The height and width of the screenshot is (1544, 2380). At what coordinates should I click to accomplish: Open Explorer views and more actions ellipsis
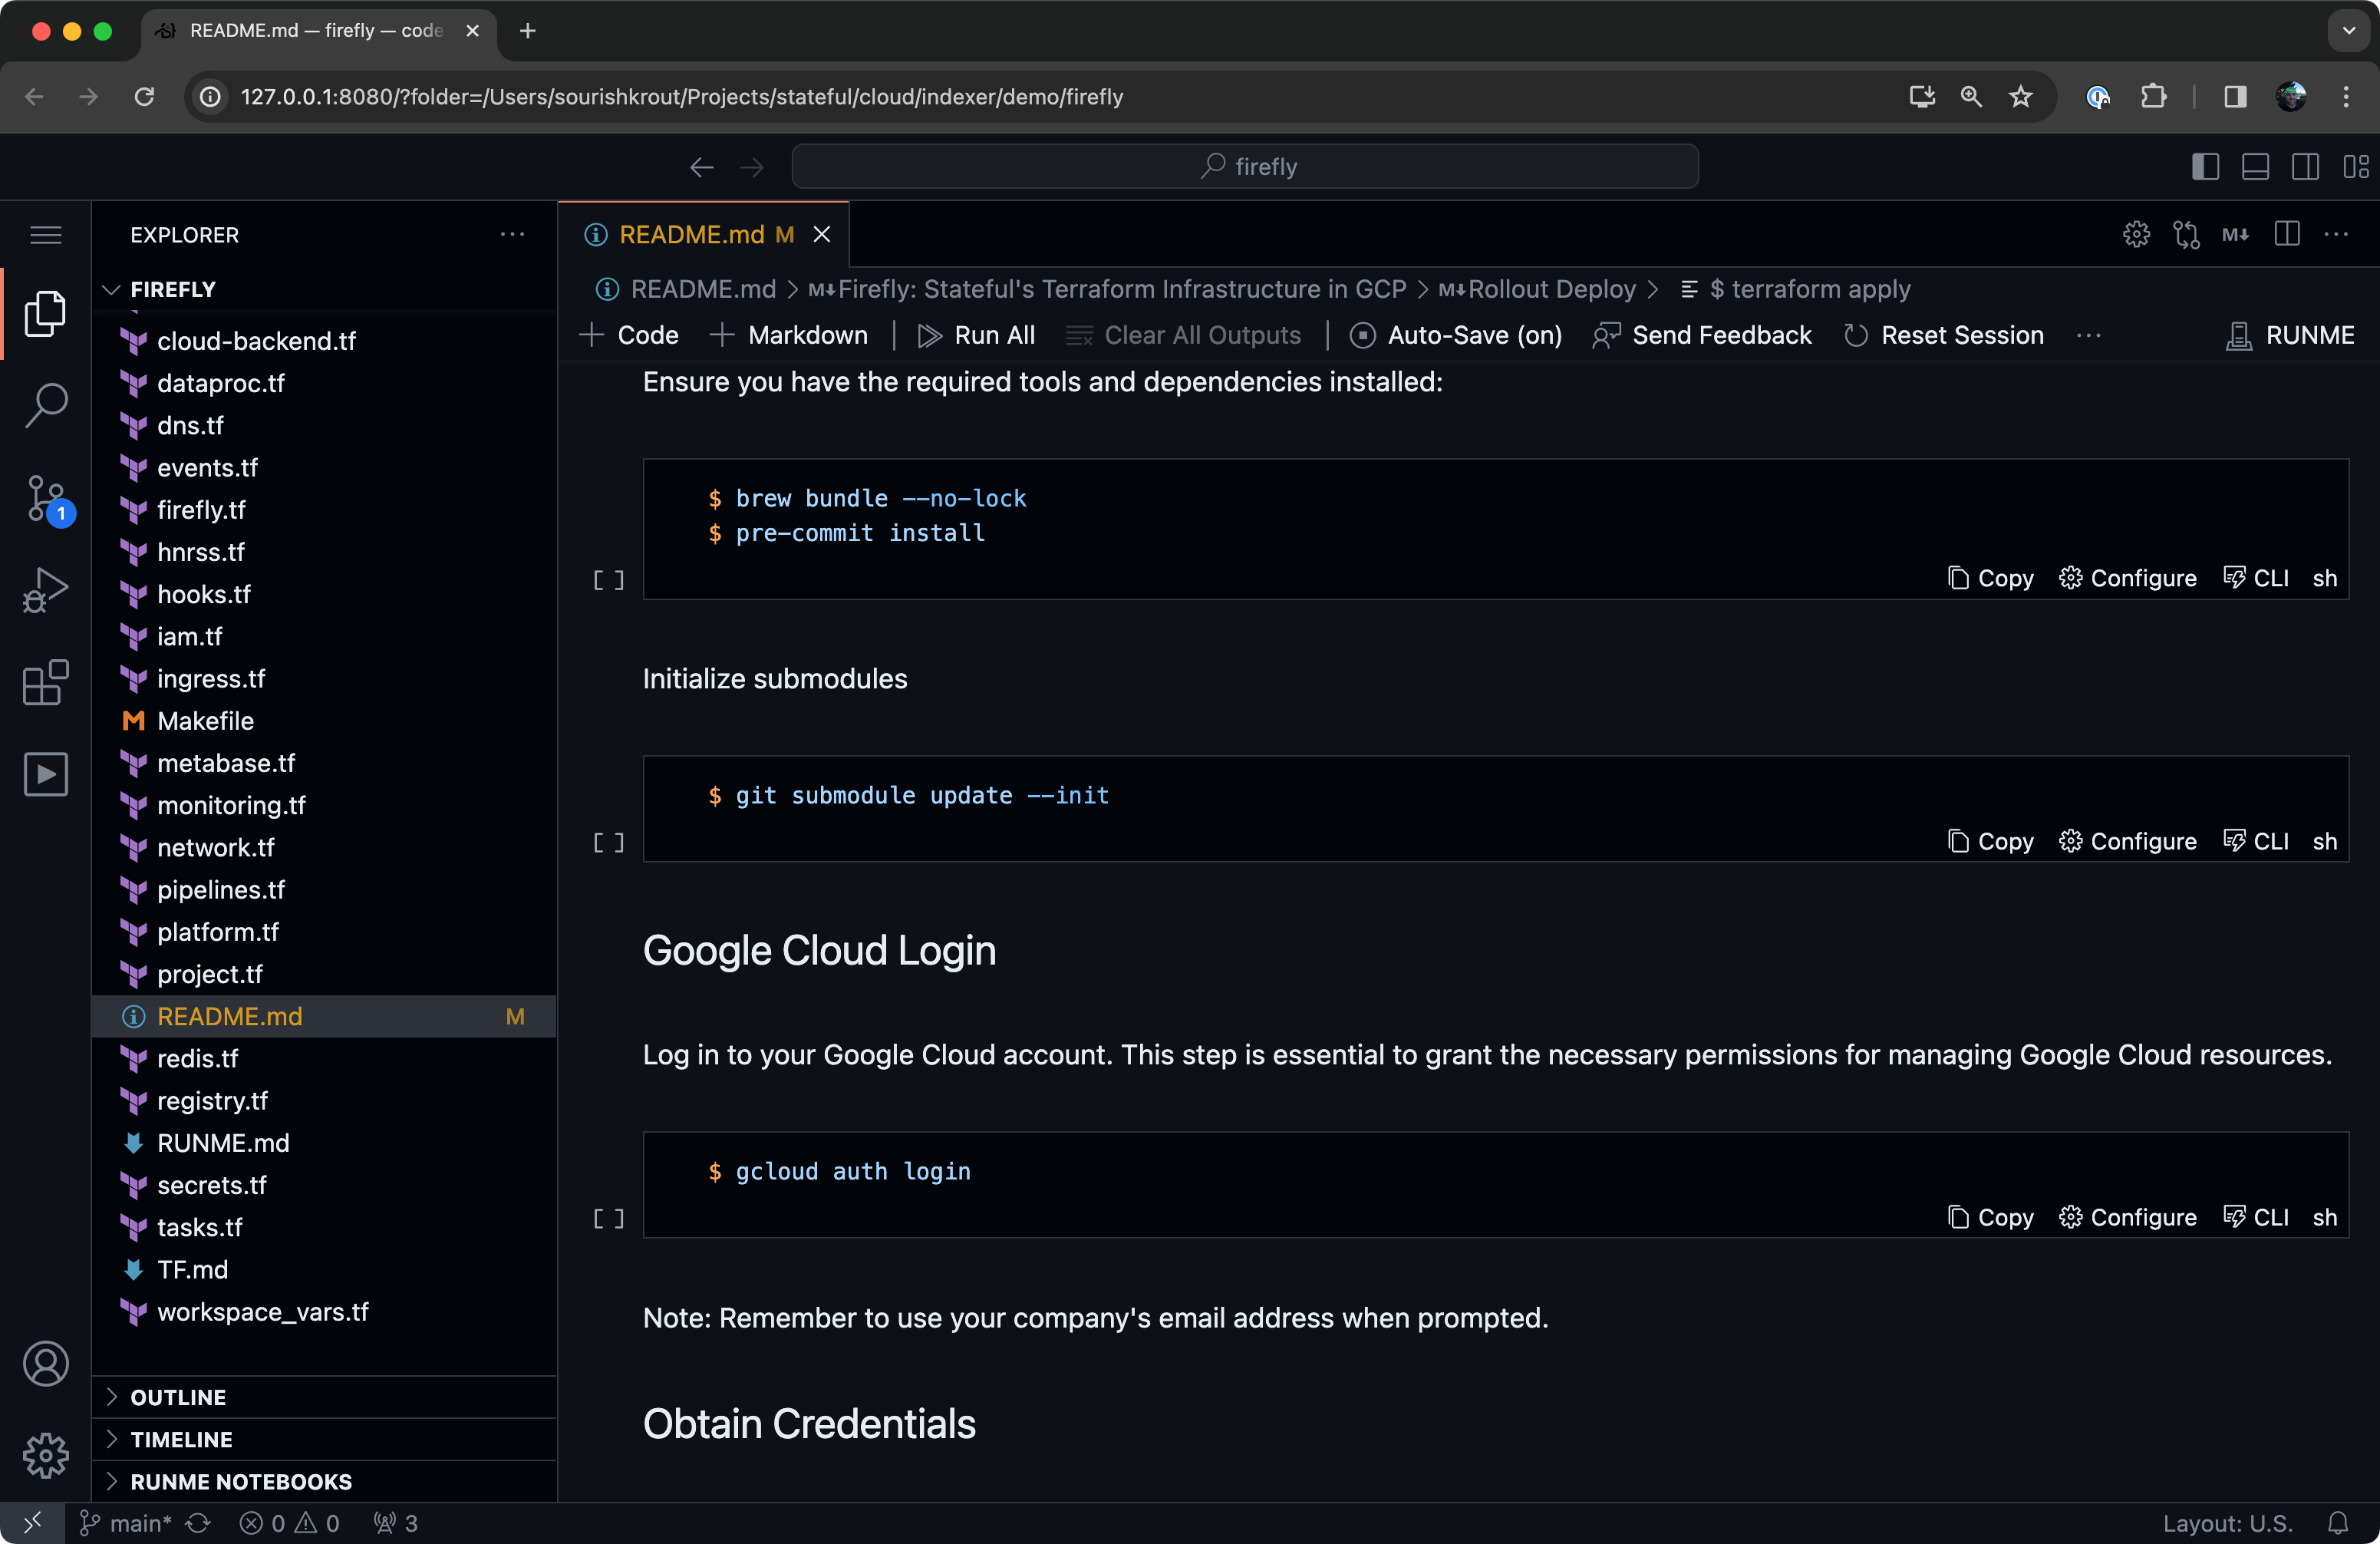click(x=512, y=234)
